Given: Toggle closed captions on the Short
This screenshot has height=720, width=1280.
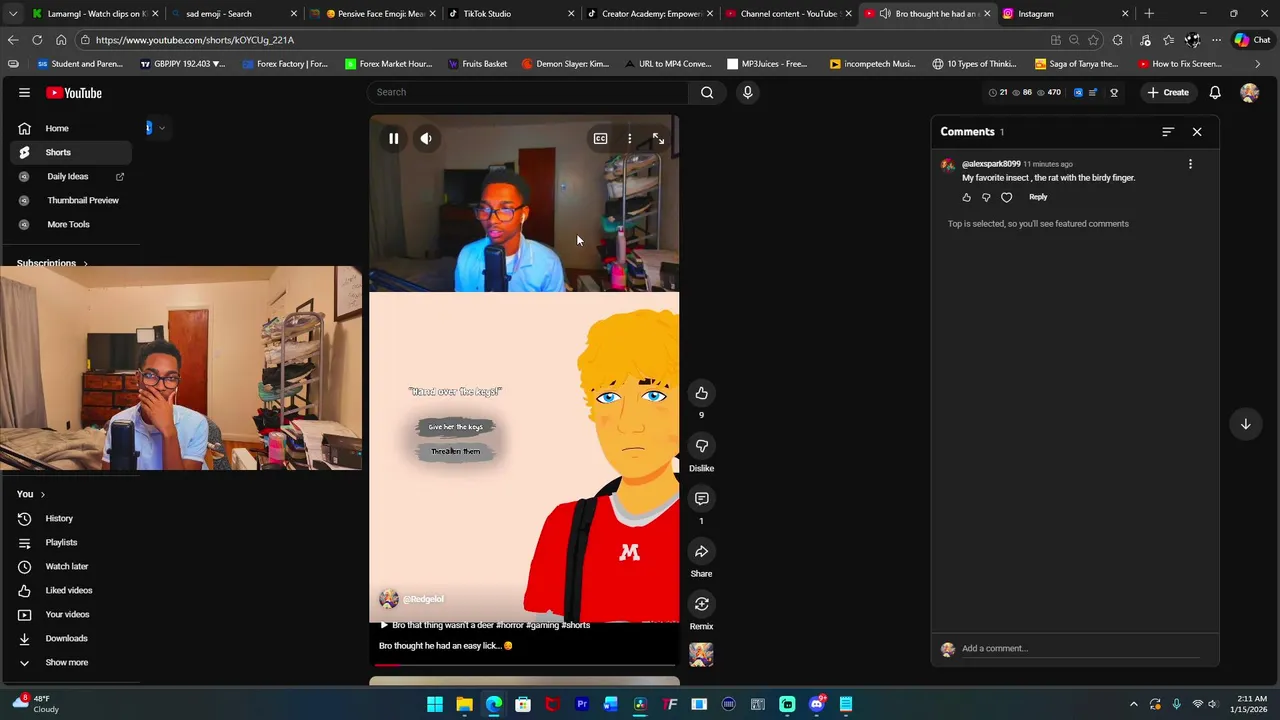Looking at the screenshot, I should click(600, 139).
